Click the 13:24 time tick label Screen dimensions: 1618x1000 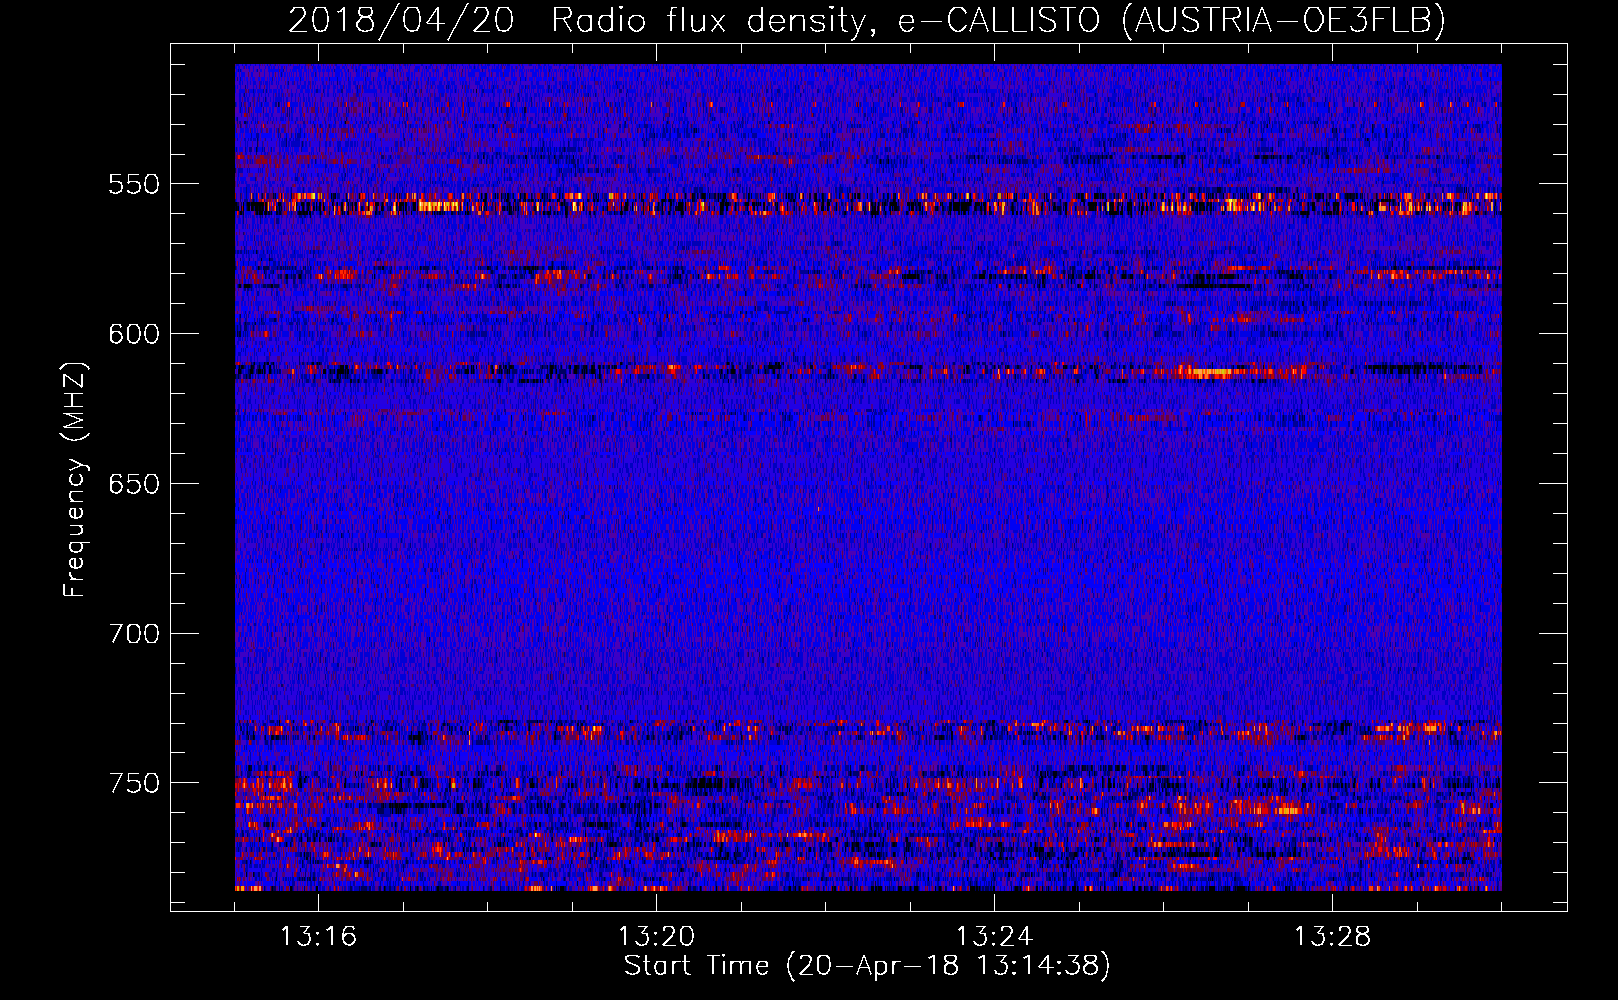click(x=994, y=936)
